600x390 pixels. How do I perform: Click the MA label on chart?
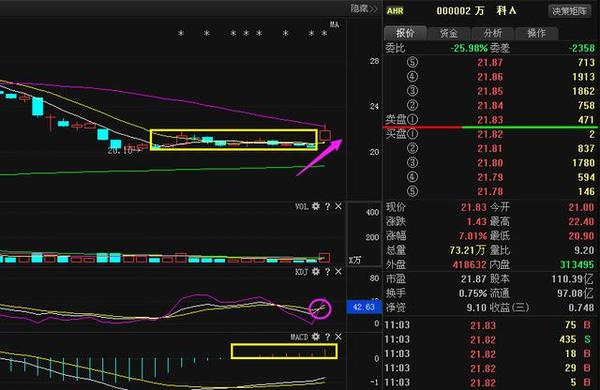click(334, 25)
